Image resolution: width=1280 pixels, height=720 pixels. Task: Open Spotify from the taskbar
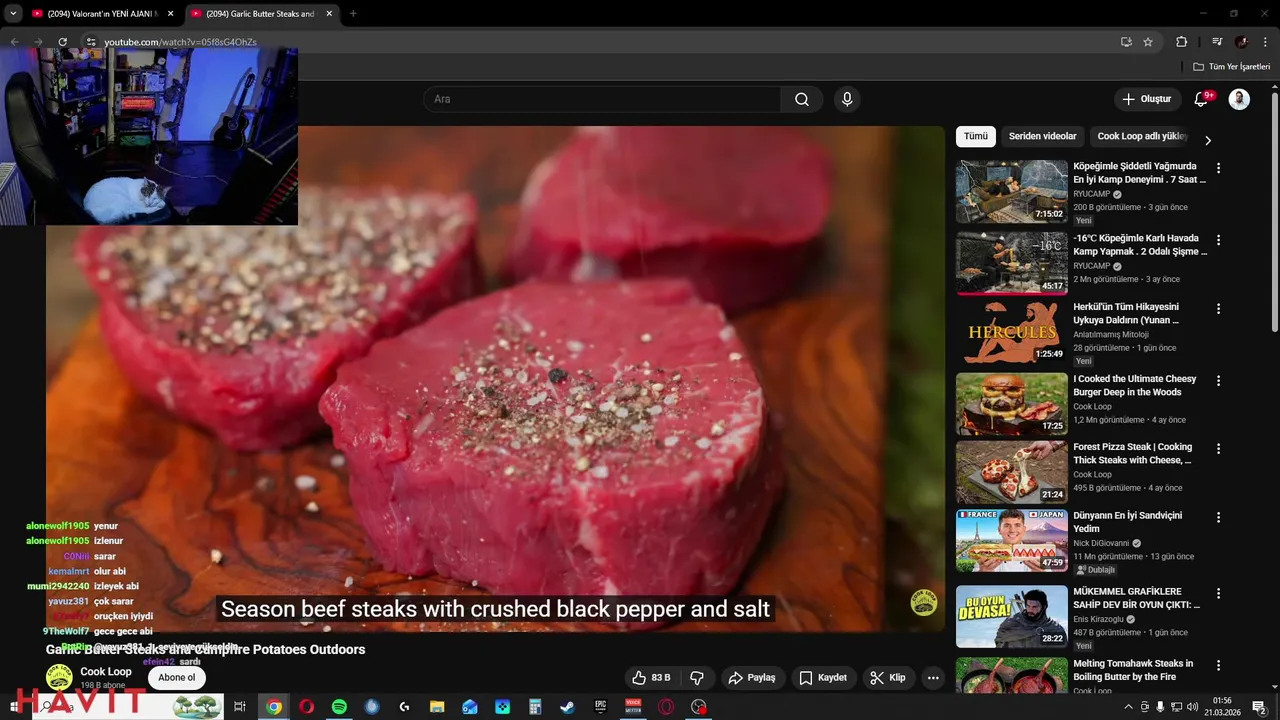coord(339,707)
